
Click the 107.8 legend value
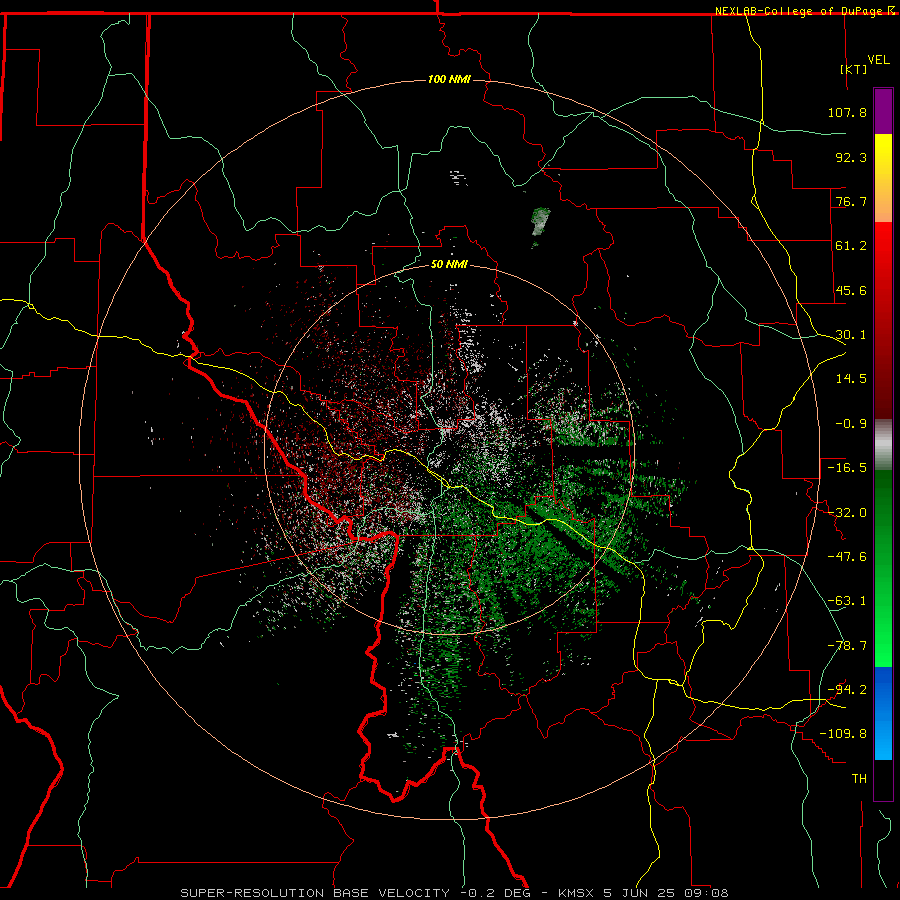pyautogui.click(x=847, y=112)
